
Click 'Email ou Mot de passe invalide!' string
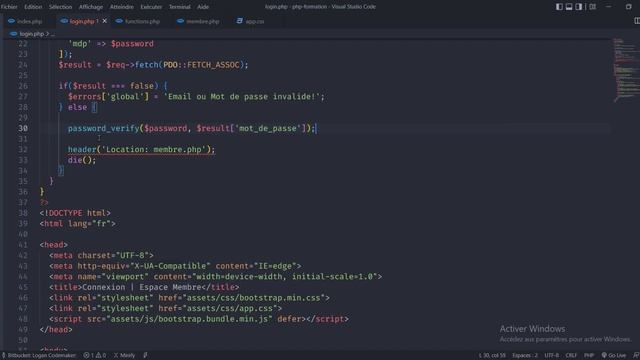242,97
